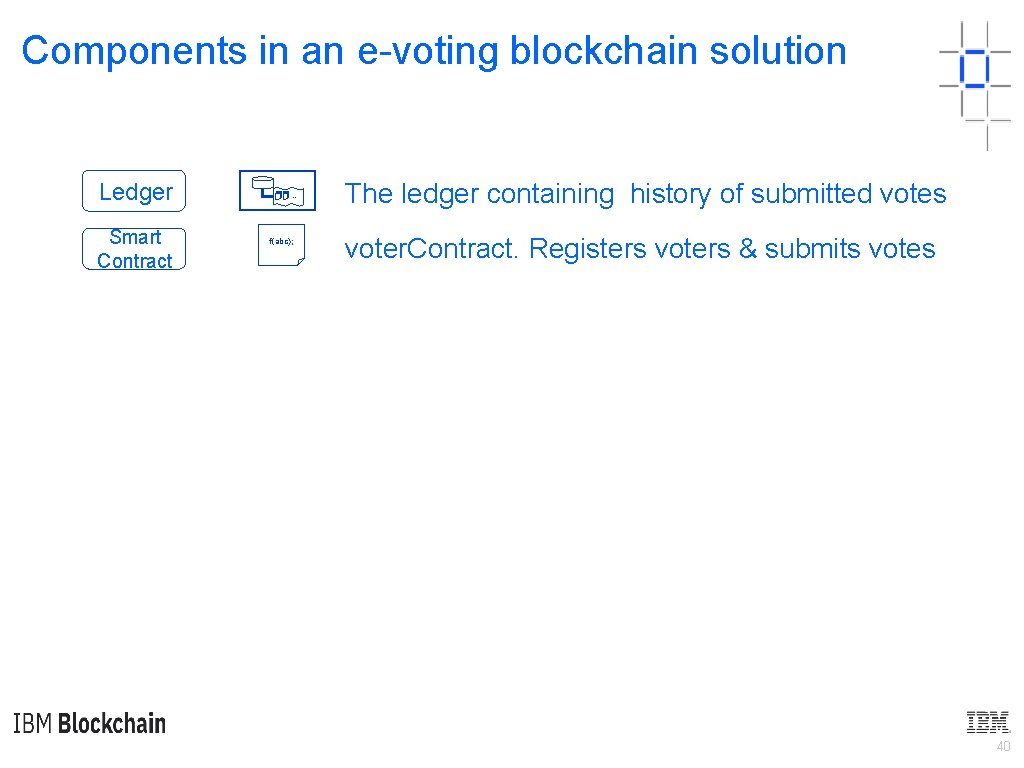
Task: Click "blockchain solution" in the title
Action: pyautogui.click(x=678, y=51)
